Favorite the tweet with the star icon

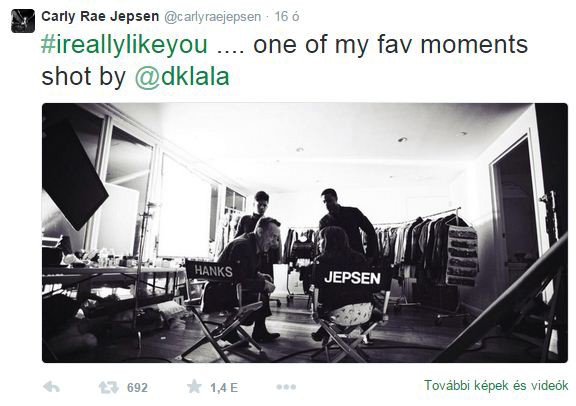(194, 387)
